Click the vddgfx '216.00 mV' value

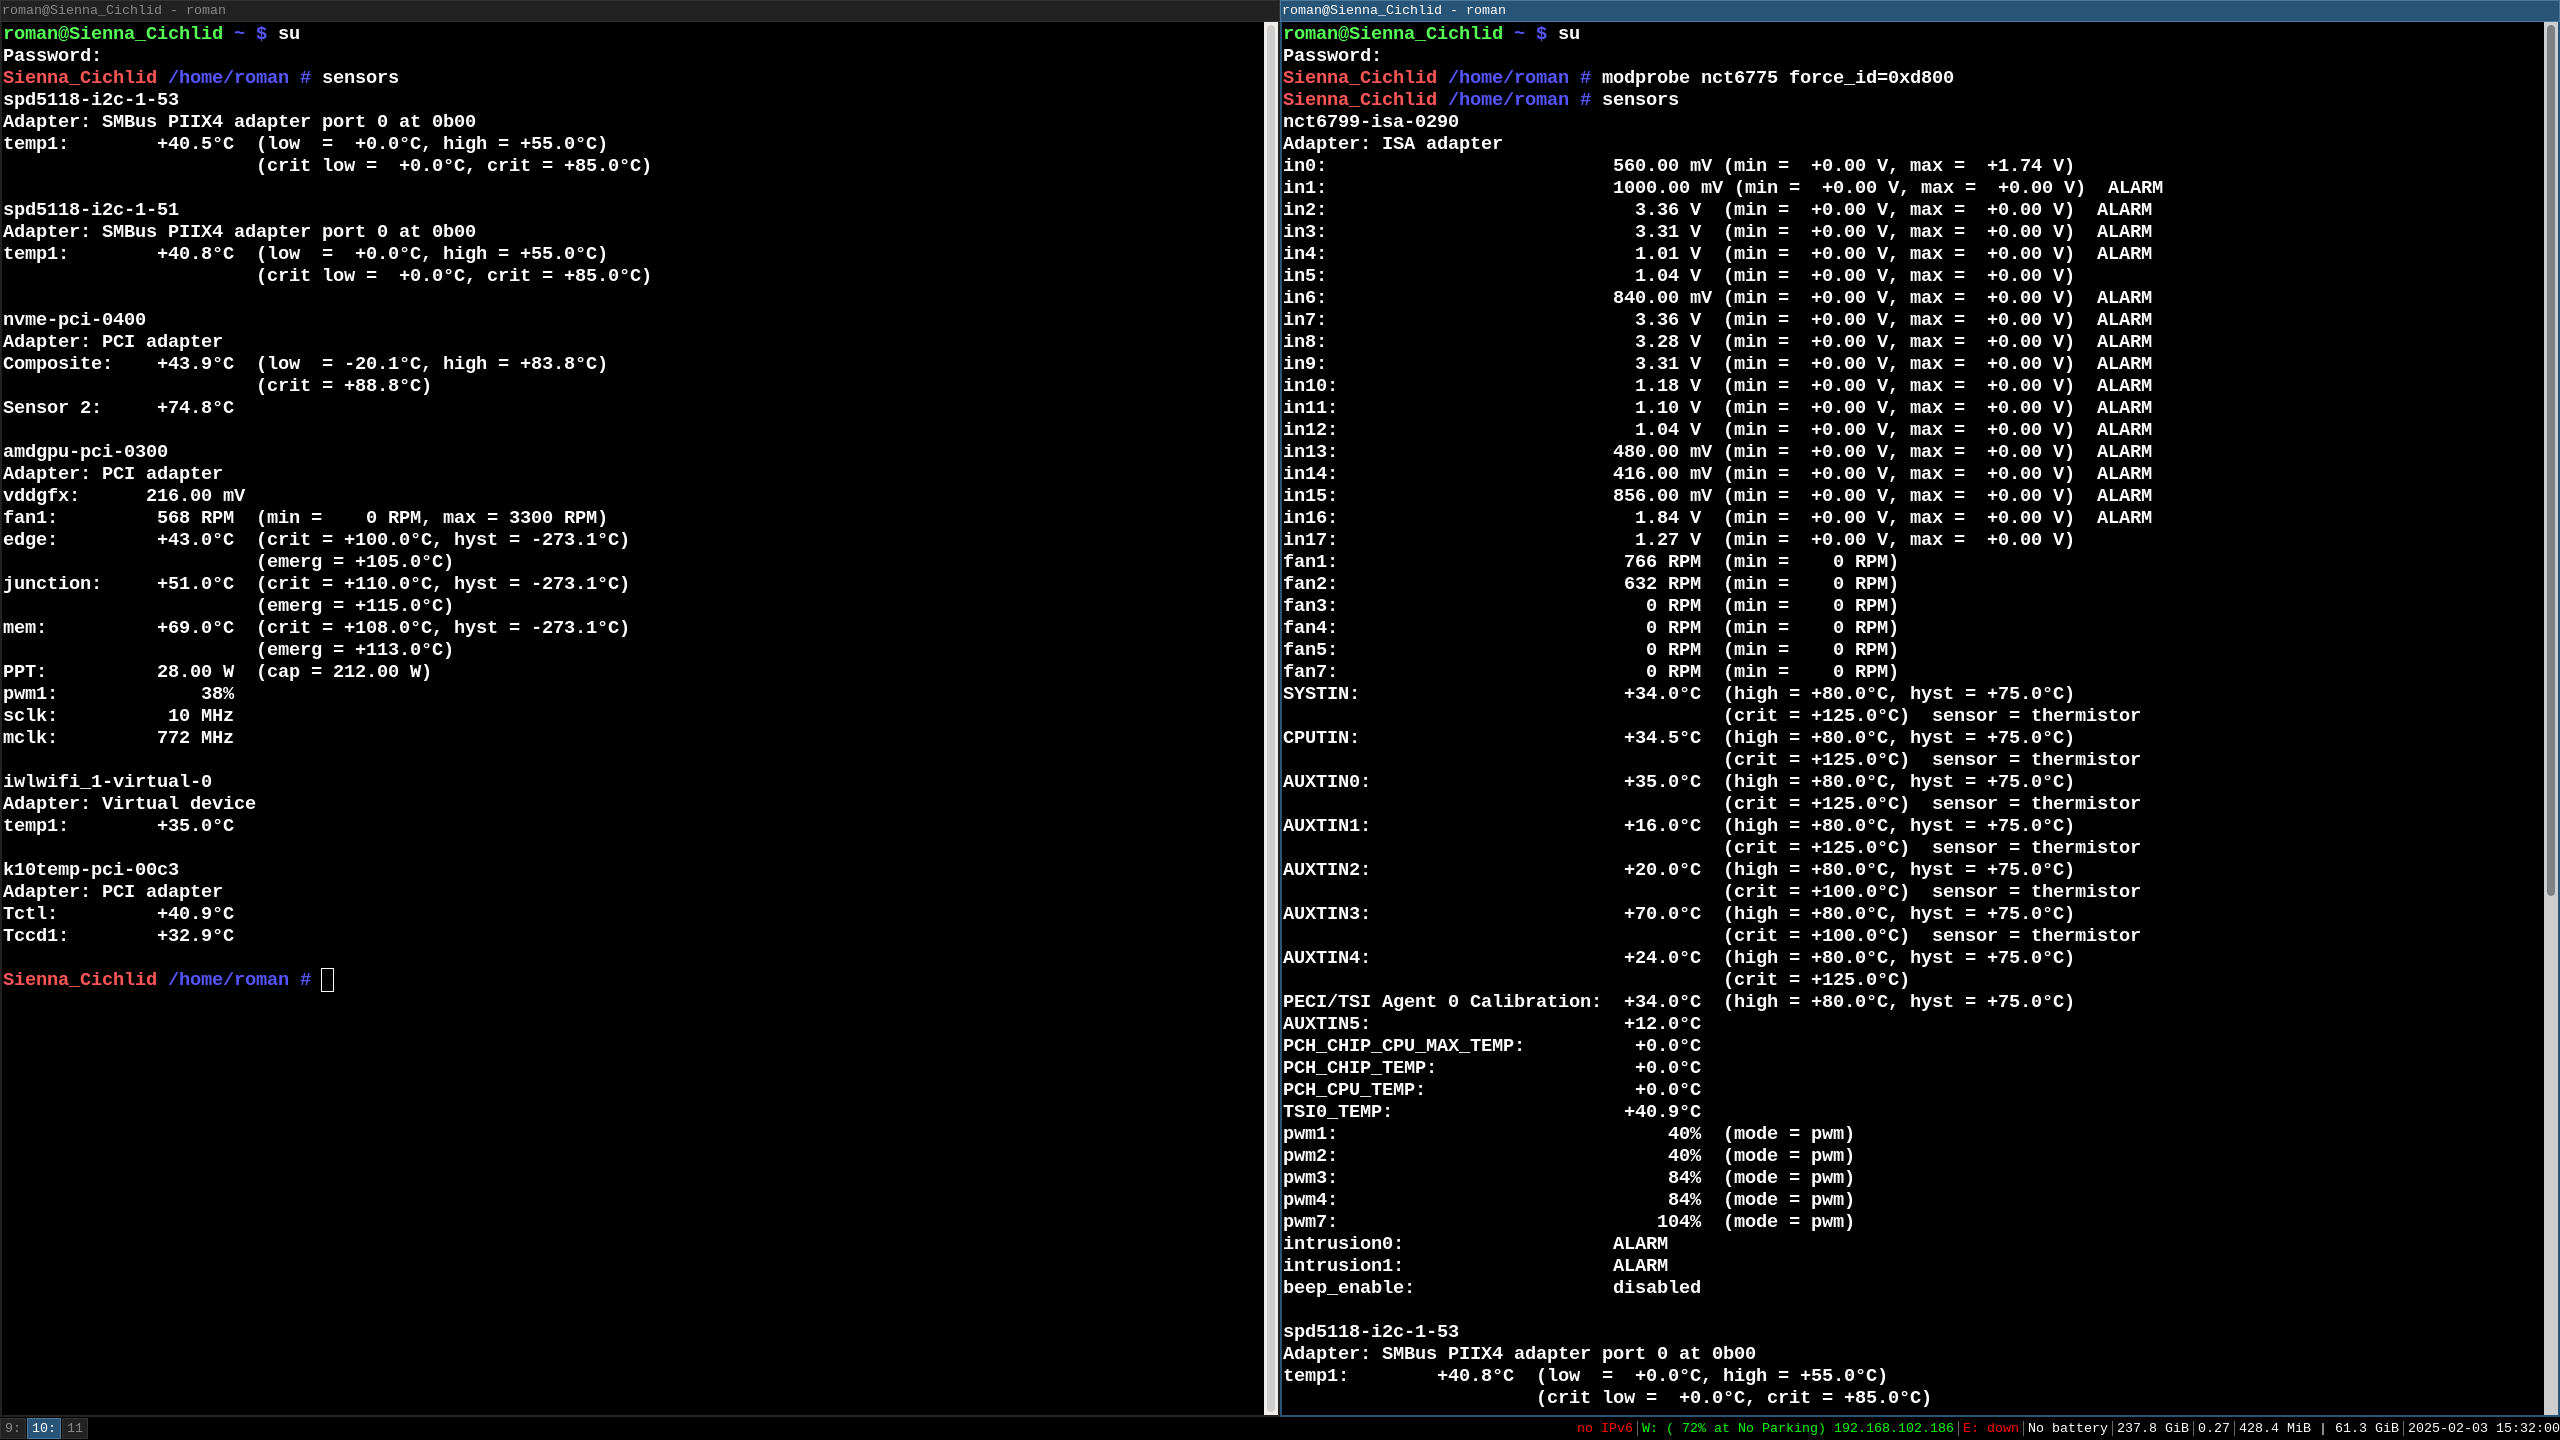195,496
